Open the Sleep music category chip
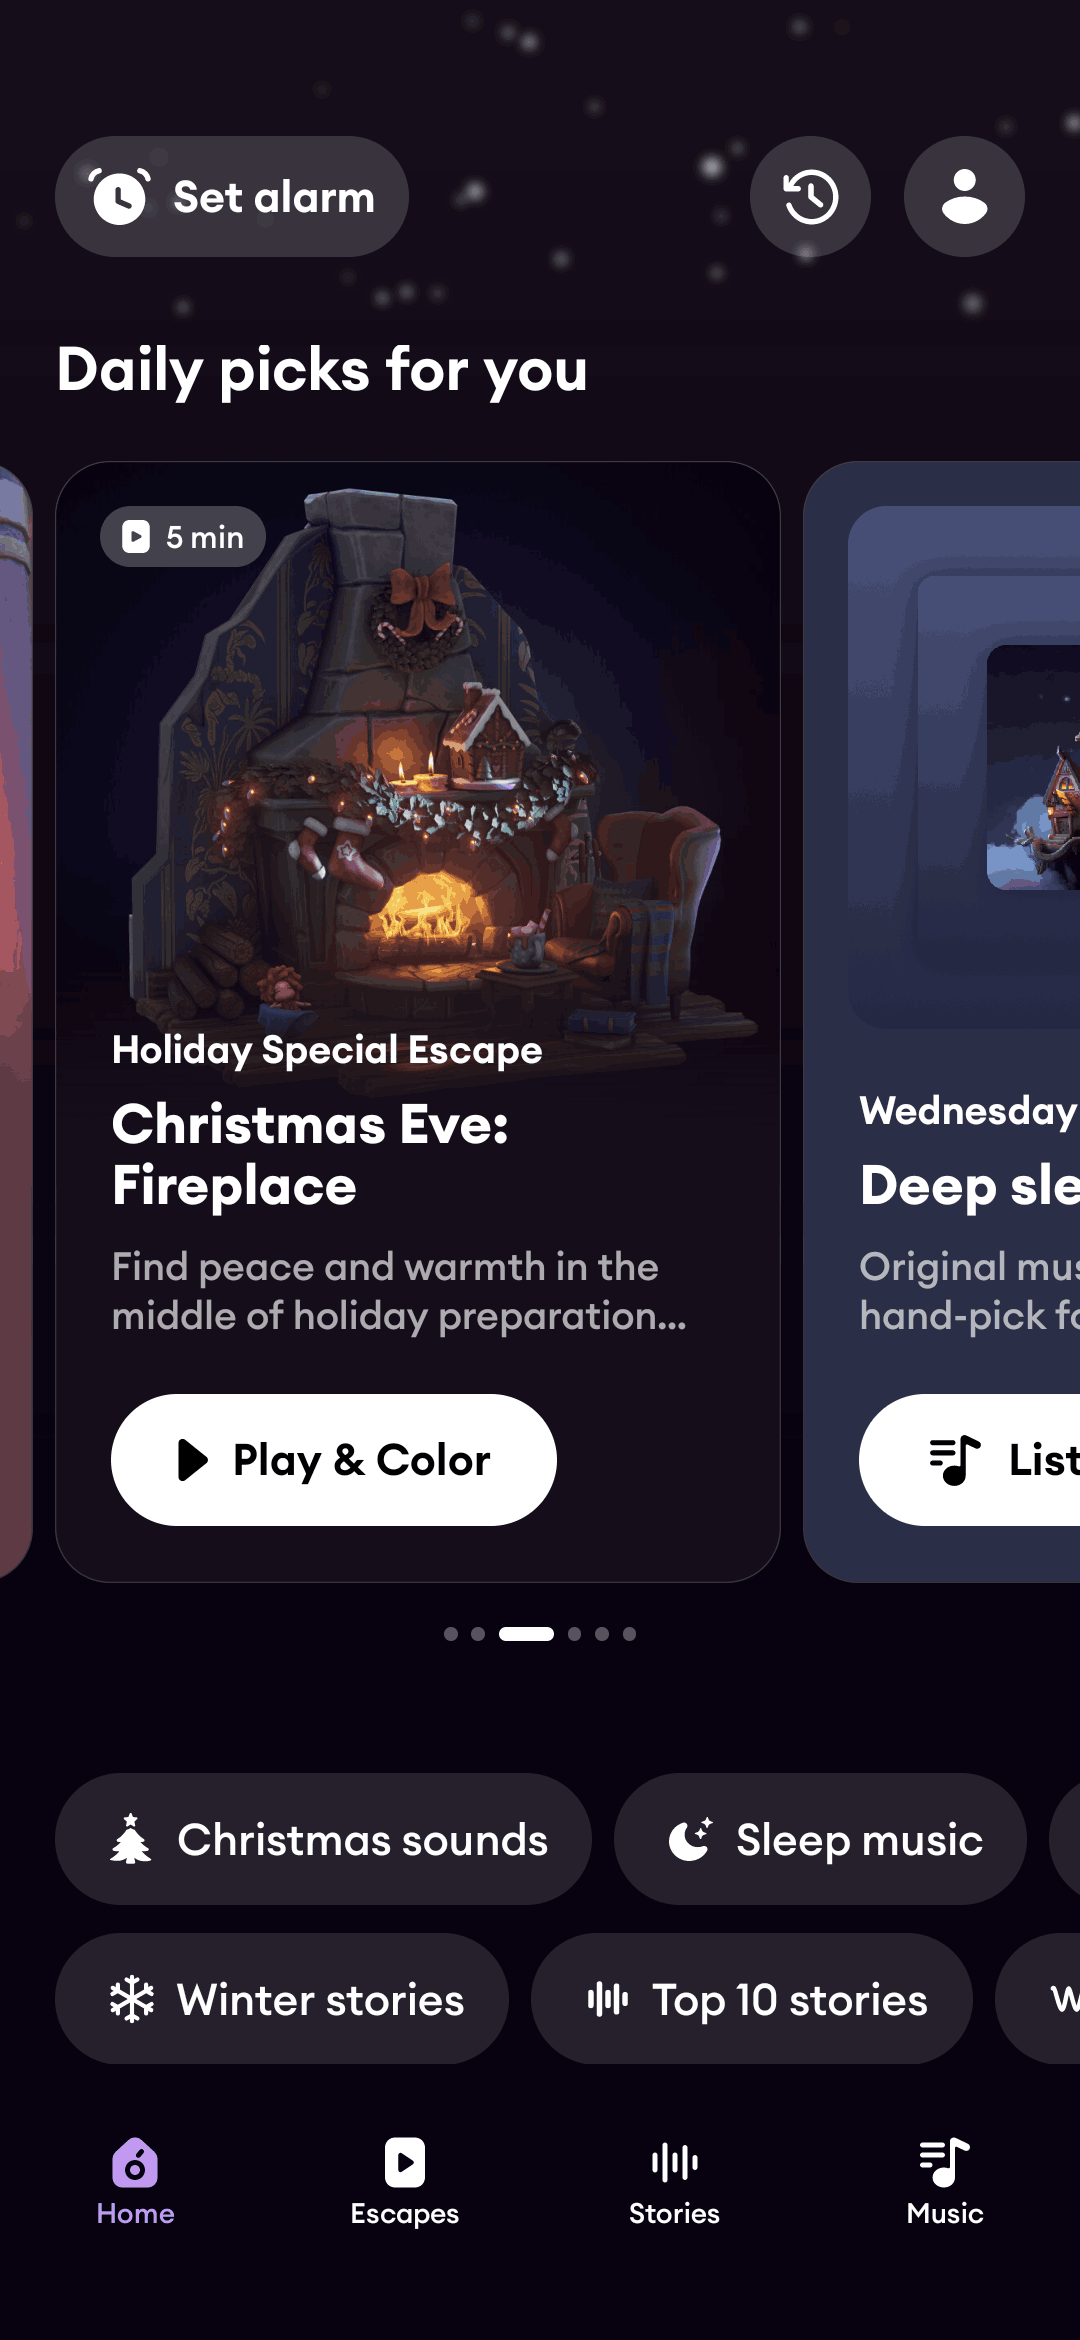The width and height of the screenshot is (1080, 2340). click(820, 1839)
